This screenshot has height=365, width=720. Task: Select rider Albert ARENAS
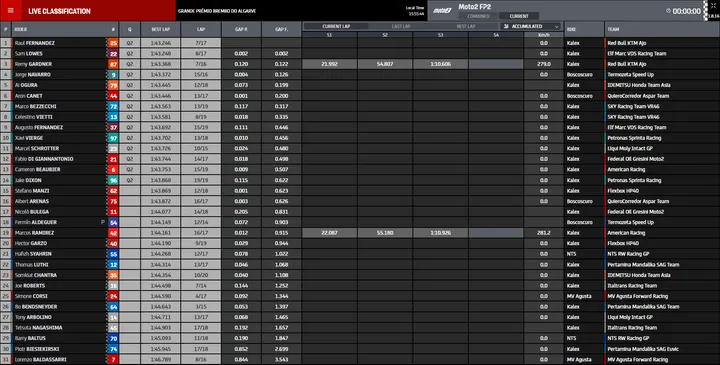coord(32,201)
